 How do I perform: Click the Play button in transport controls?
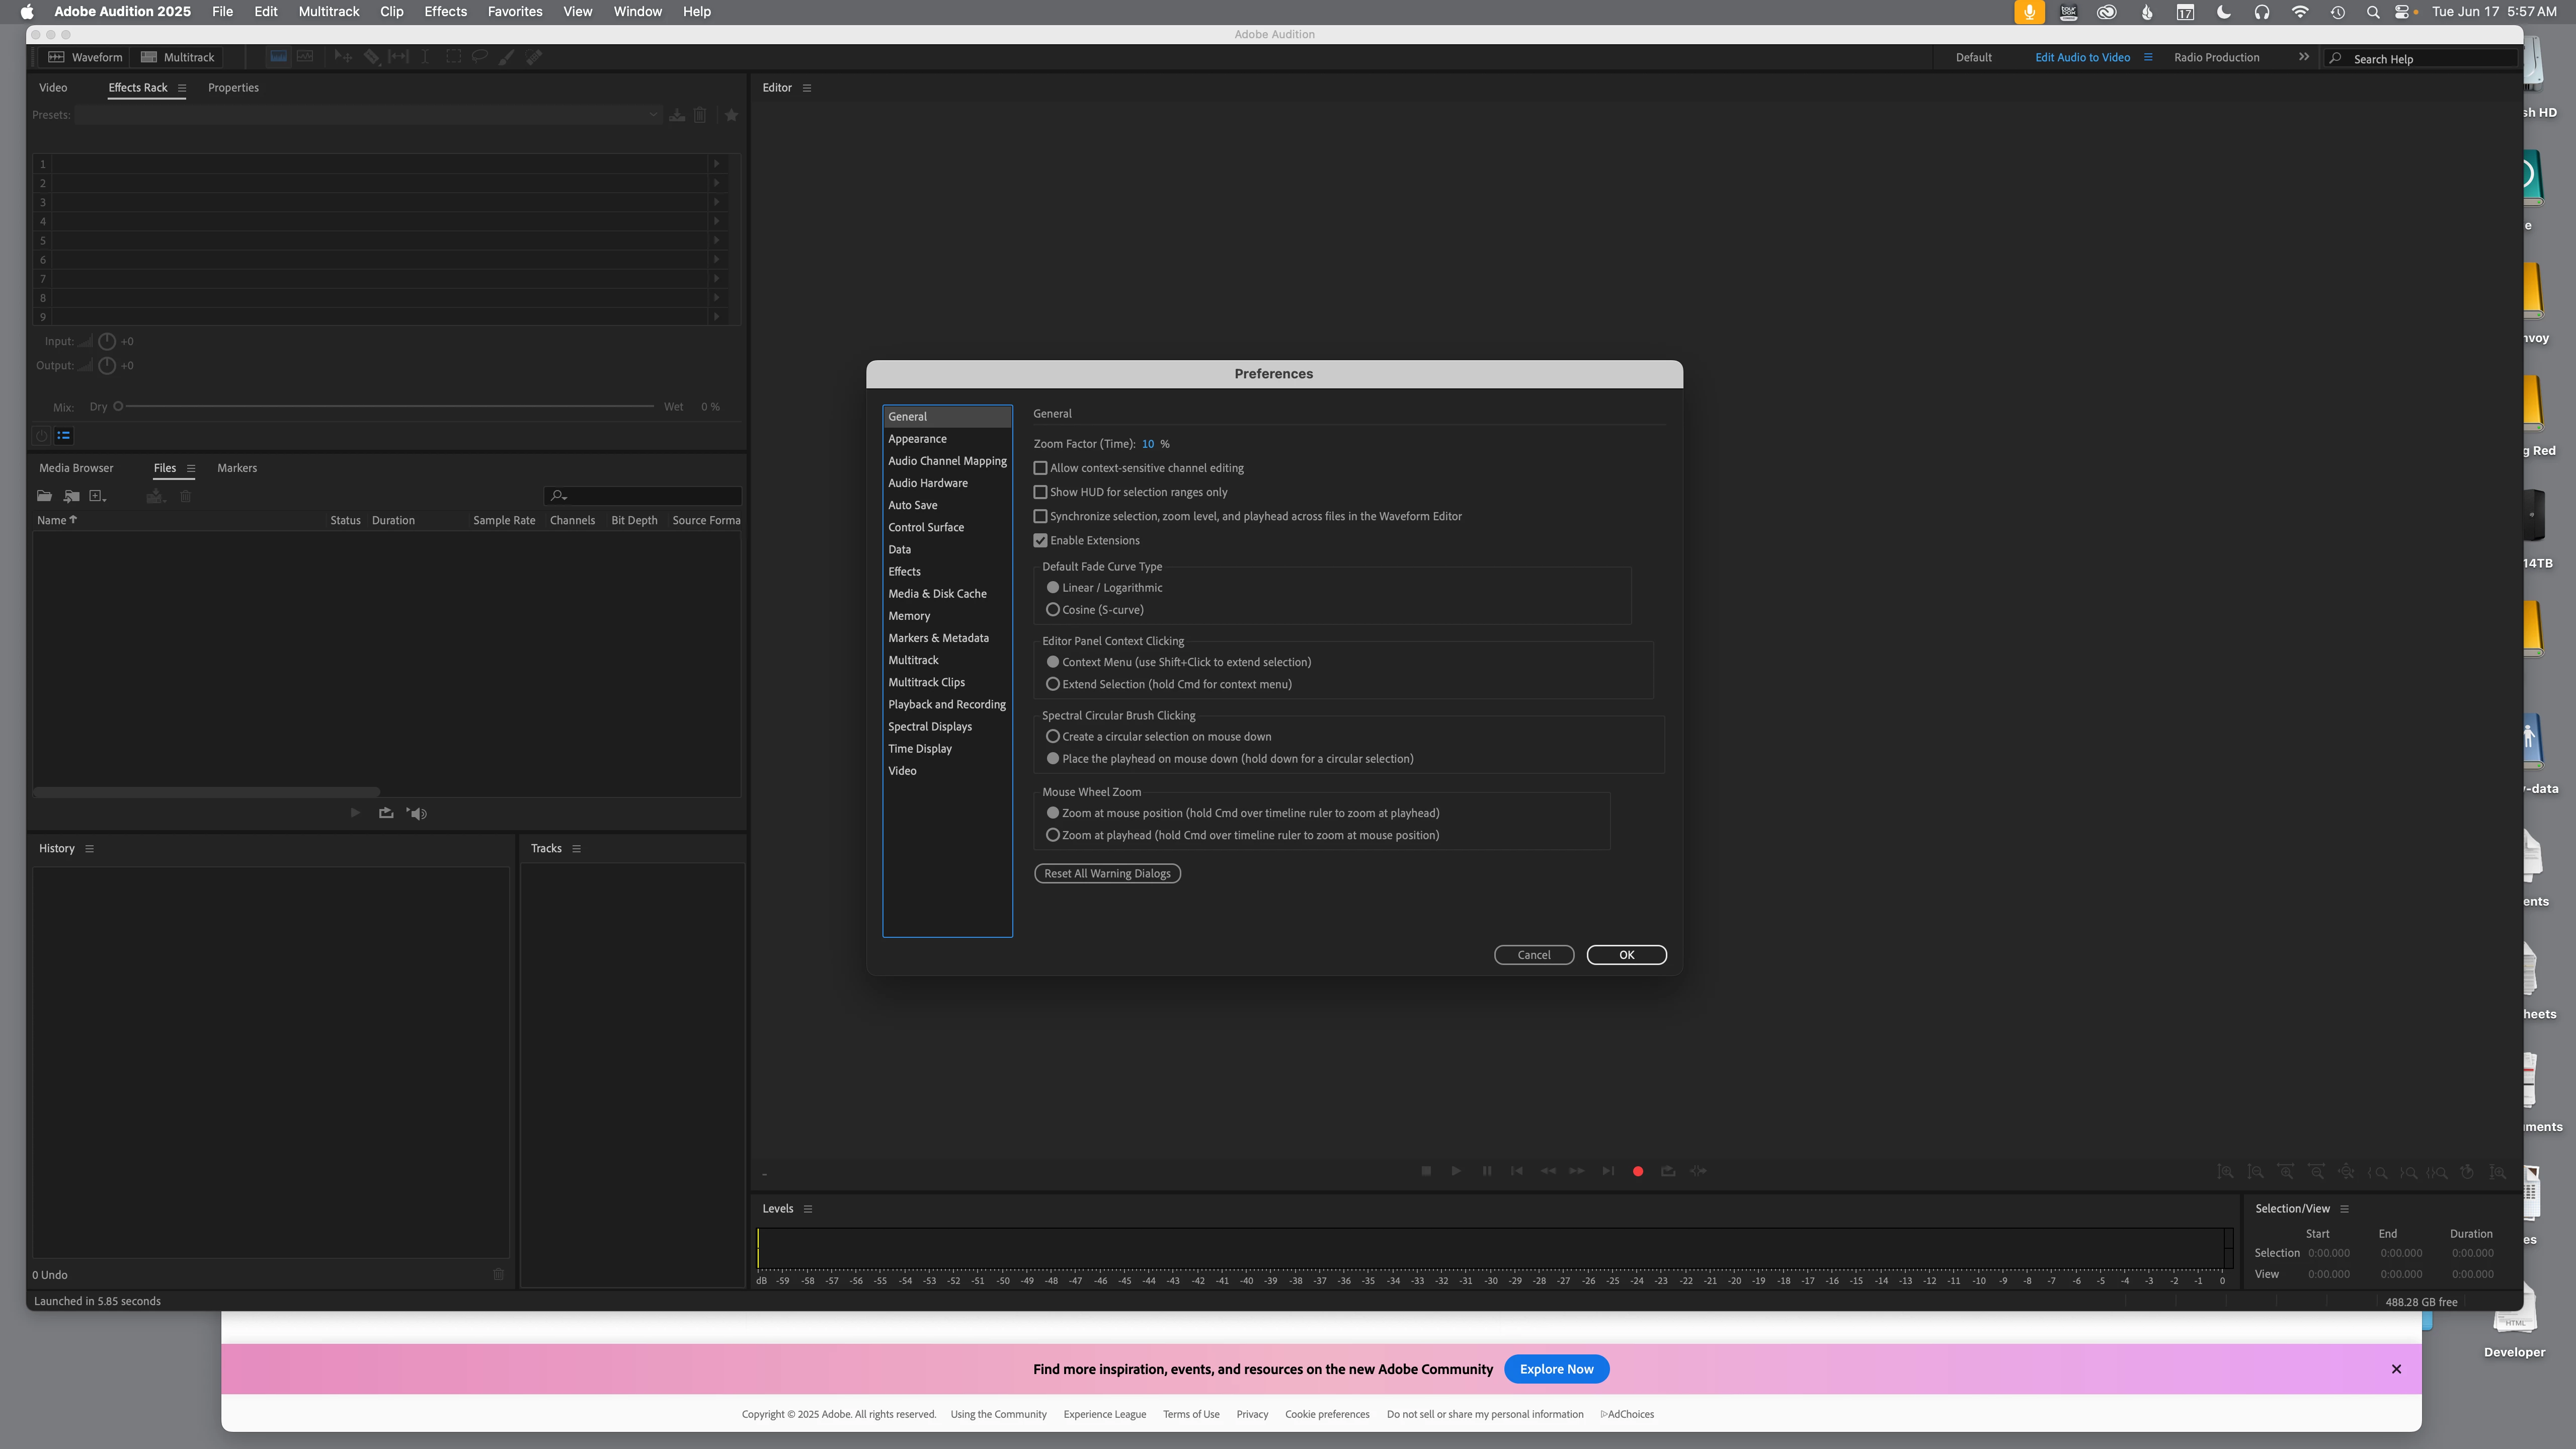(1456, 1171)
